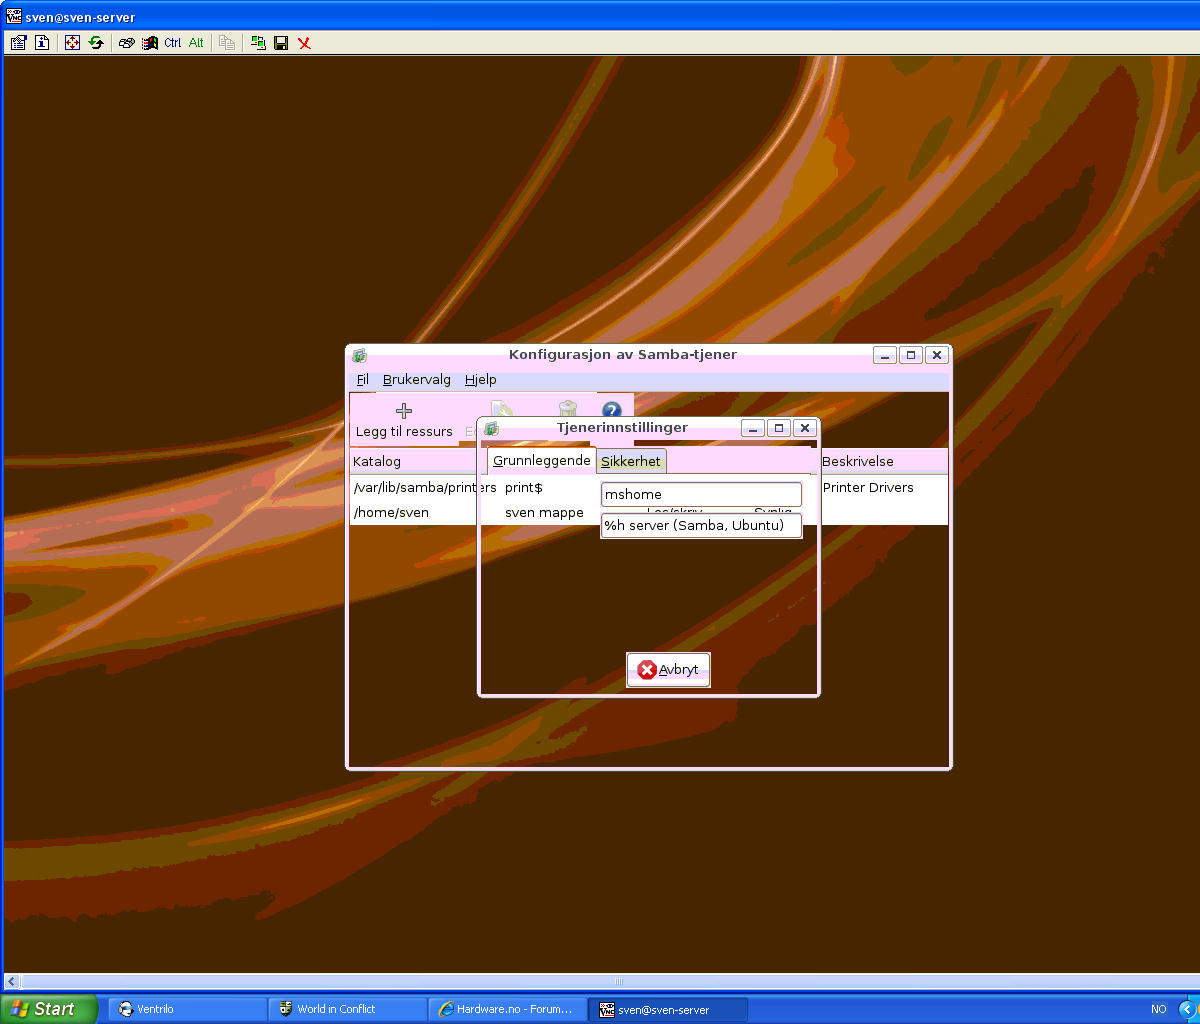Minimize the Konfigurasjon av Samba-tjener window
The image size is (1200, 1024).
(885, 355)
